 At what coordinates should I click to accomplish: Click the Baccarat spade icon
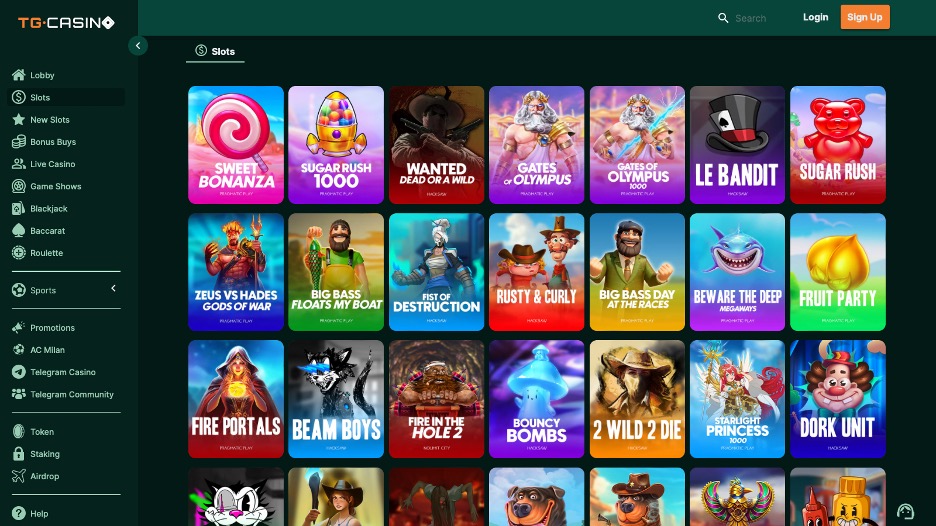[18, 231]
